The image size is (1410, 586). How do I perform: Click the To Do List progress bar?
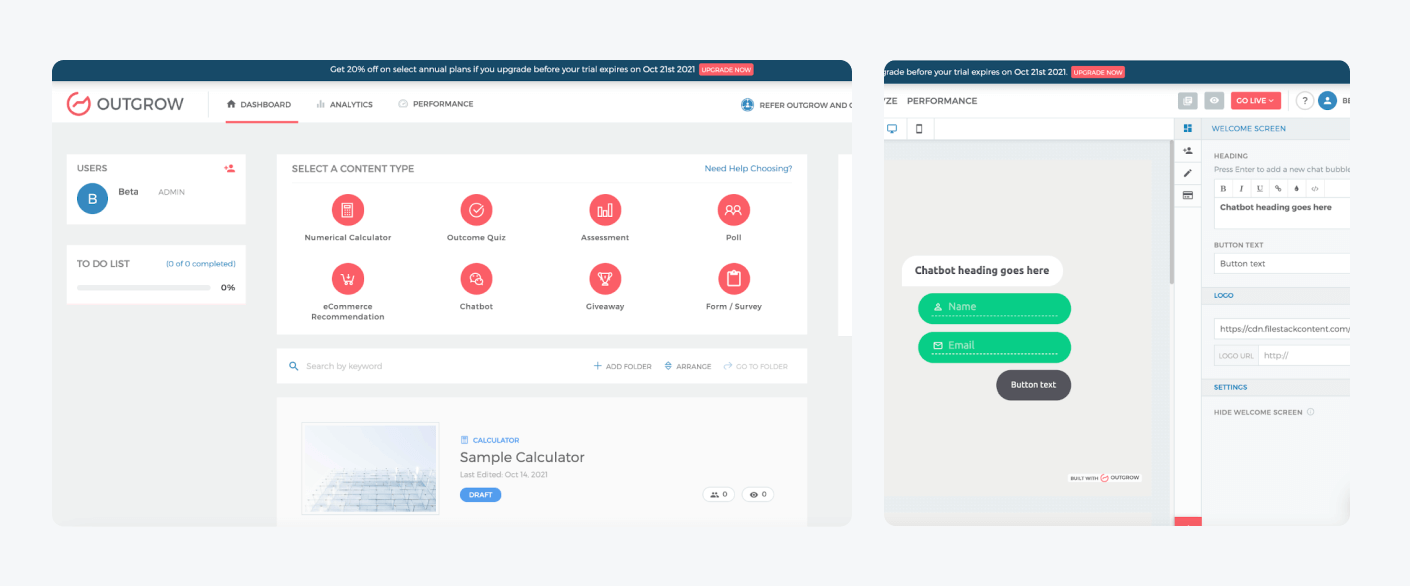(144, 287)
